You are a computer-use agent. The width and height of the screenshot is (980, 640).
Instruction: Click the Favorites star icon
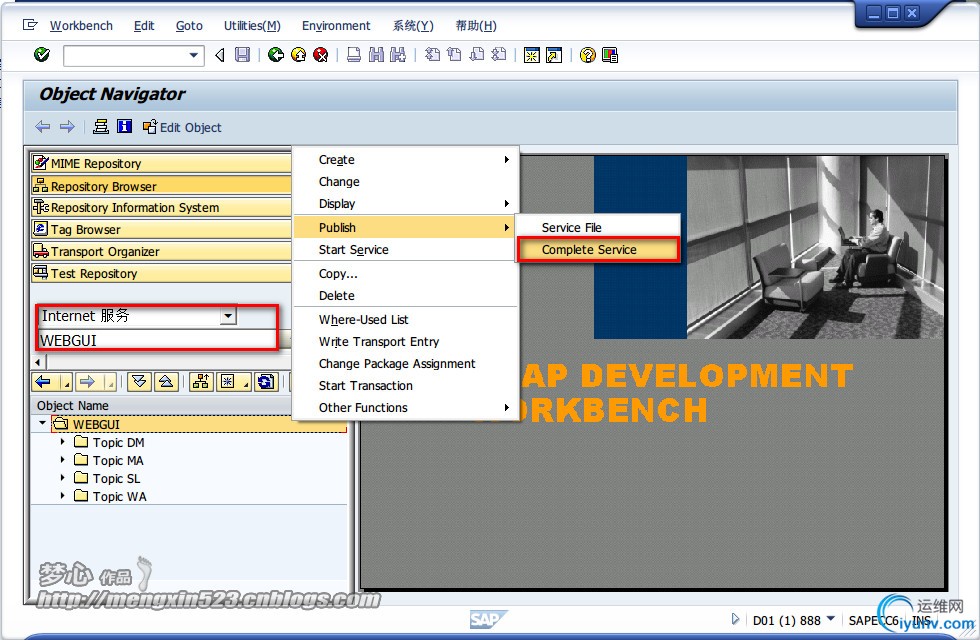[228, 382]
